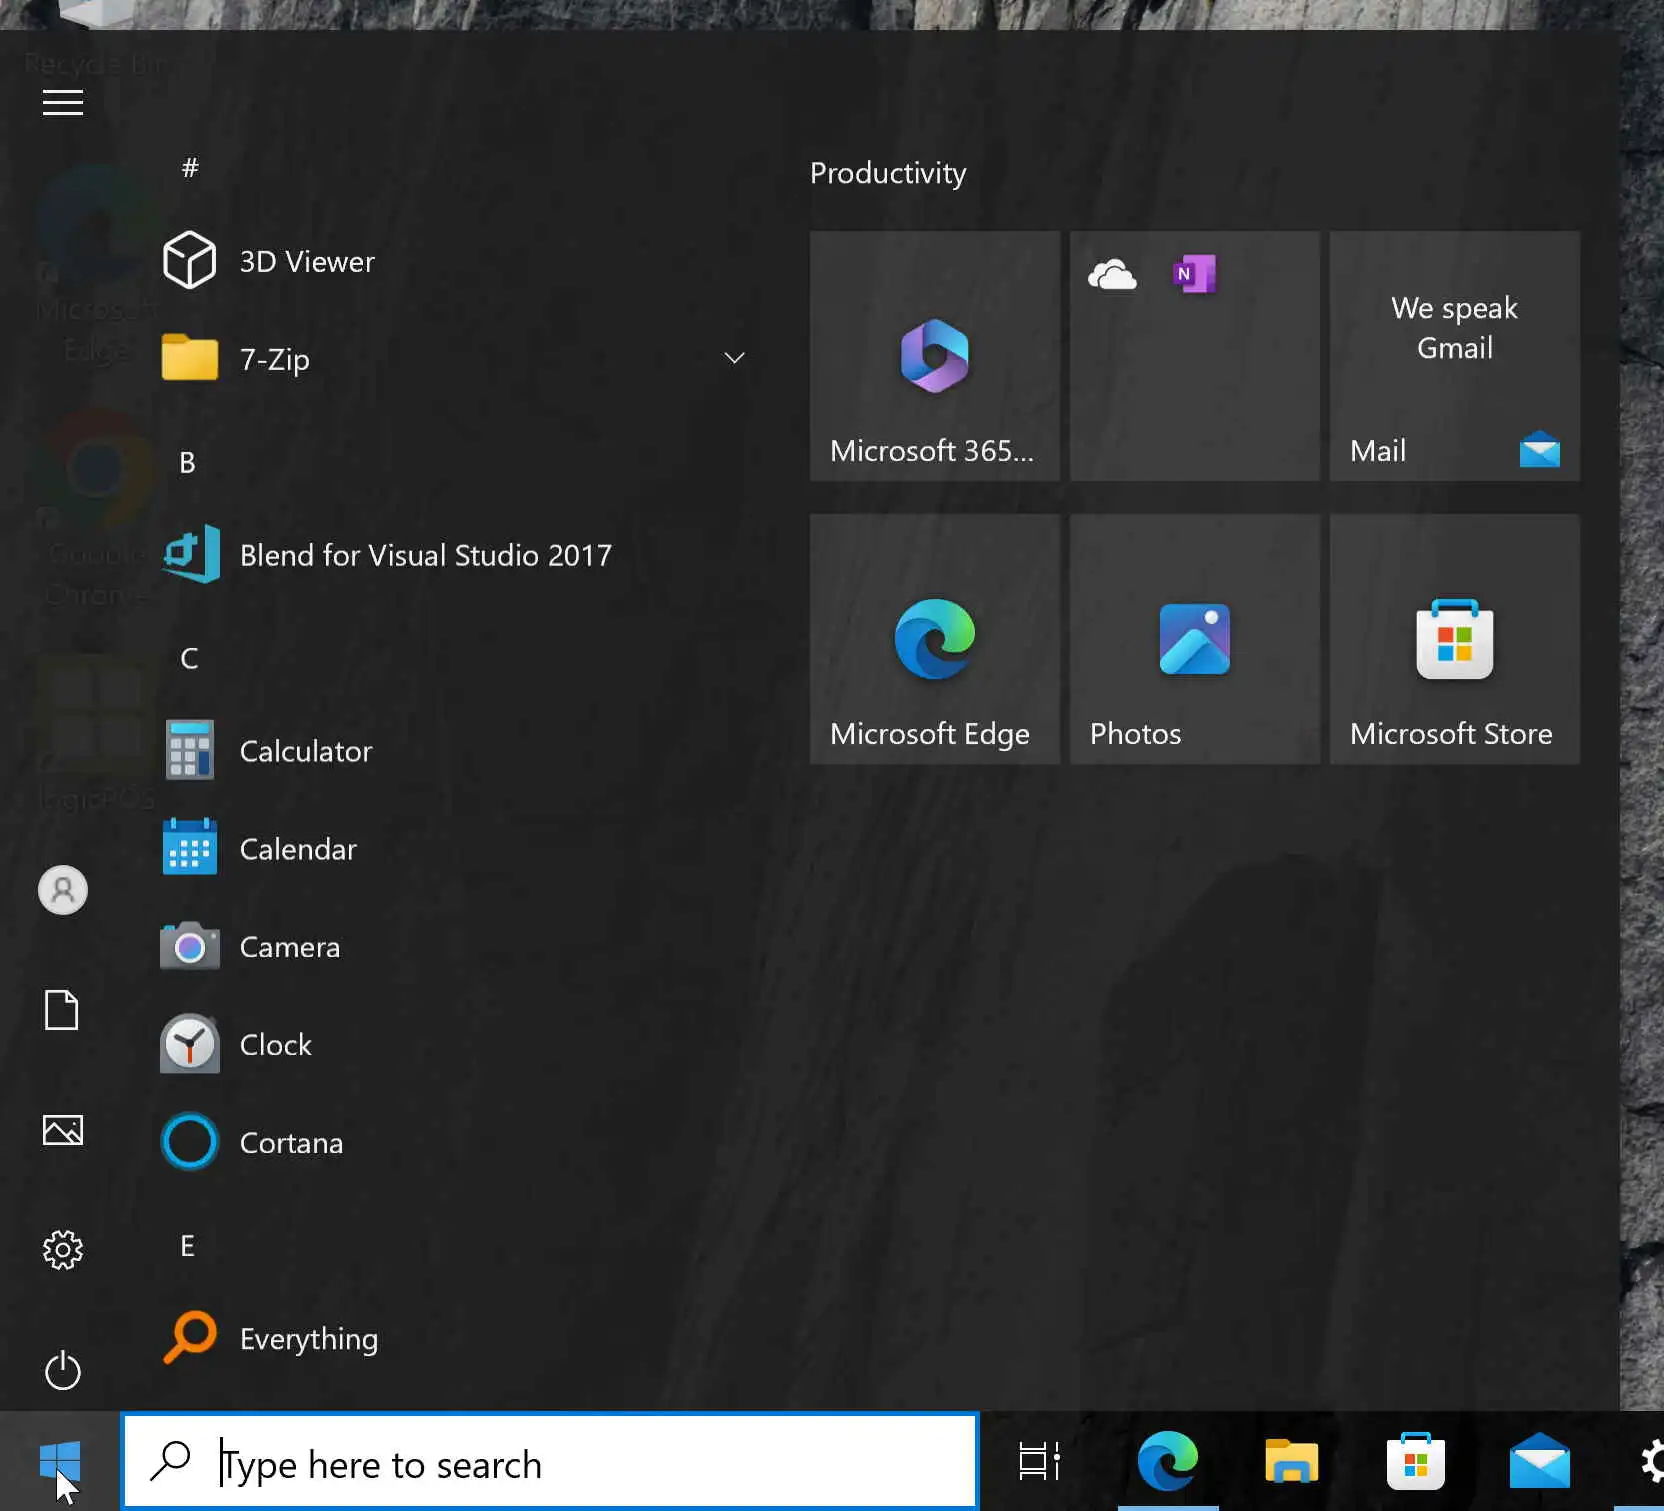Click the Power button icon
Screen dimensions: 1664x1511
click(x=63, y=1370)
